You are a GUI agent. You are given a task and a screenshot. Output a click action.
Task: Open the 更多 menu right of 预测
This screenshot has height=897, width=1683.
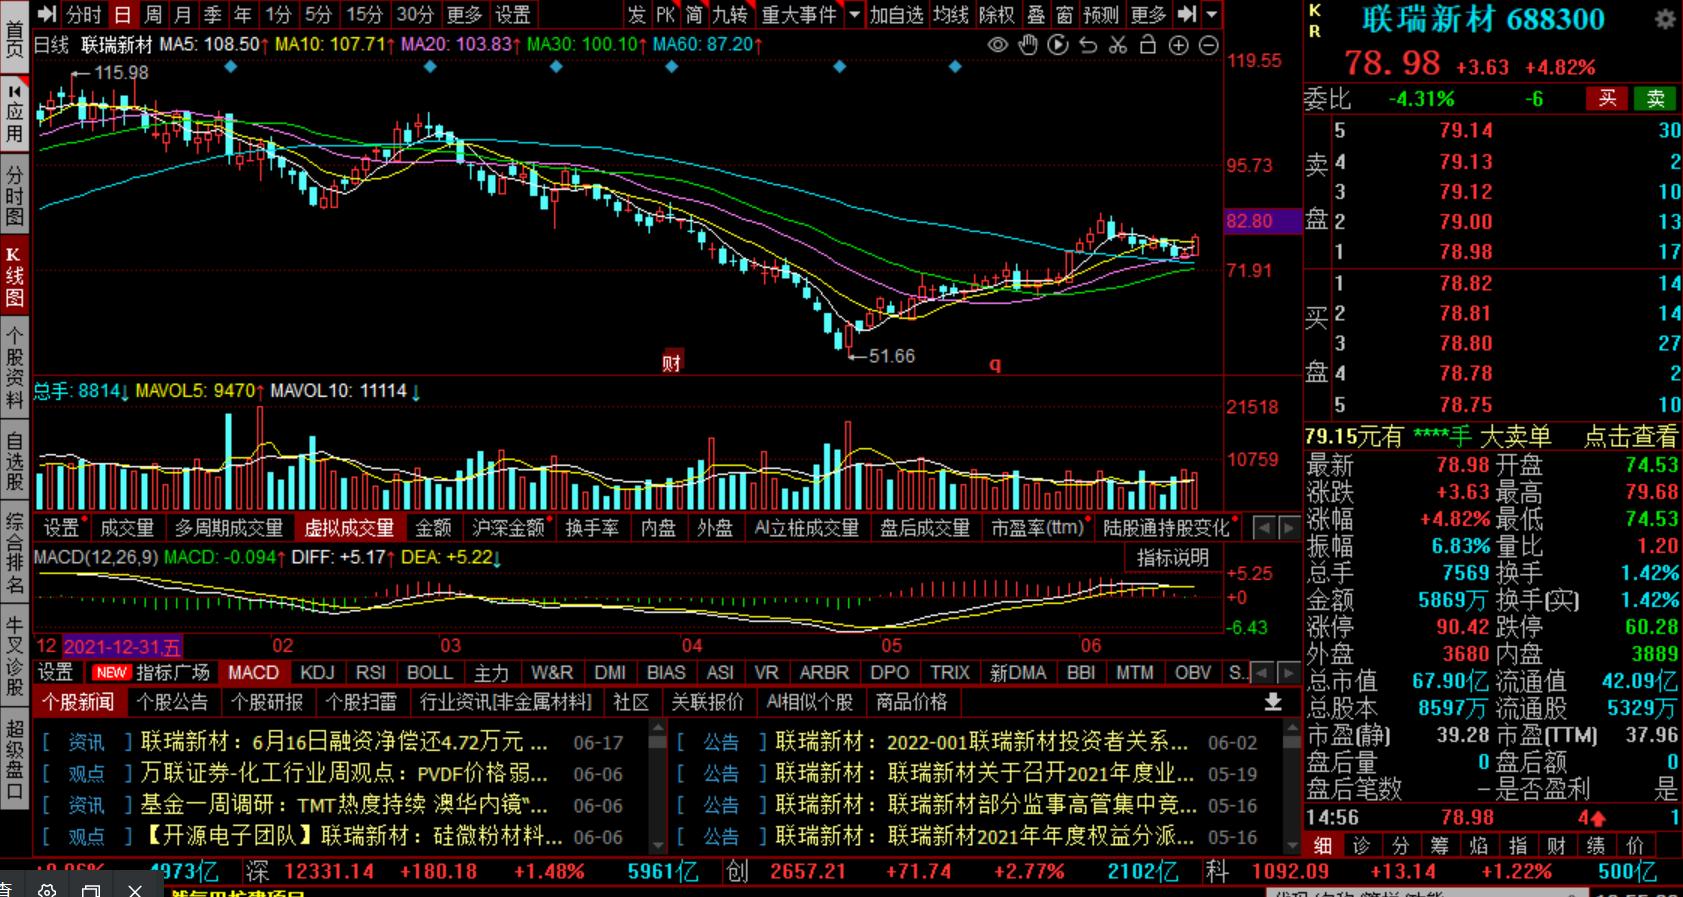[1148, 14]
